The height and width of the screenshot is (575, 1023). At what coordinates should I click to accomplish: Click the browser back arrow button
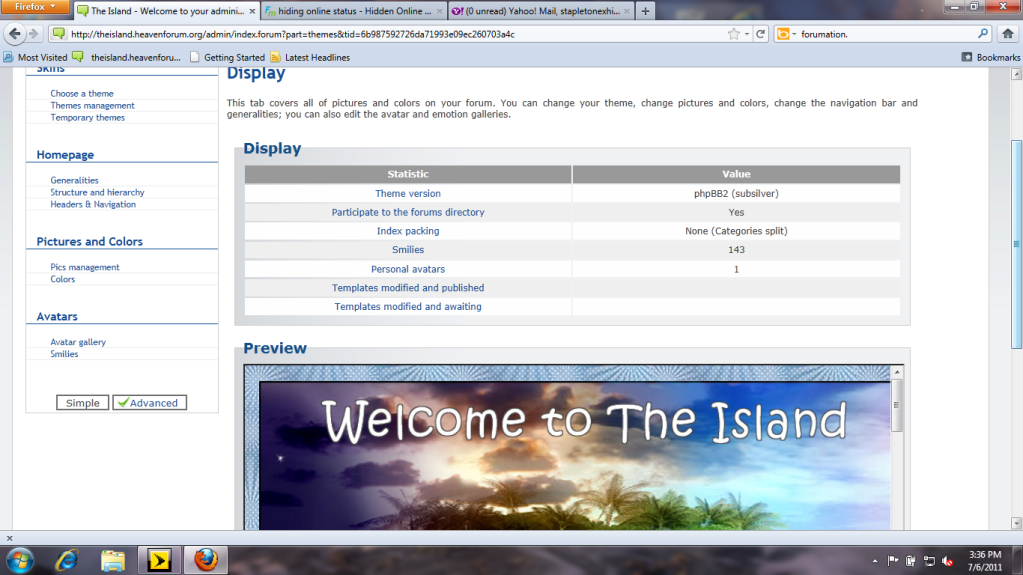point(16,34)
